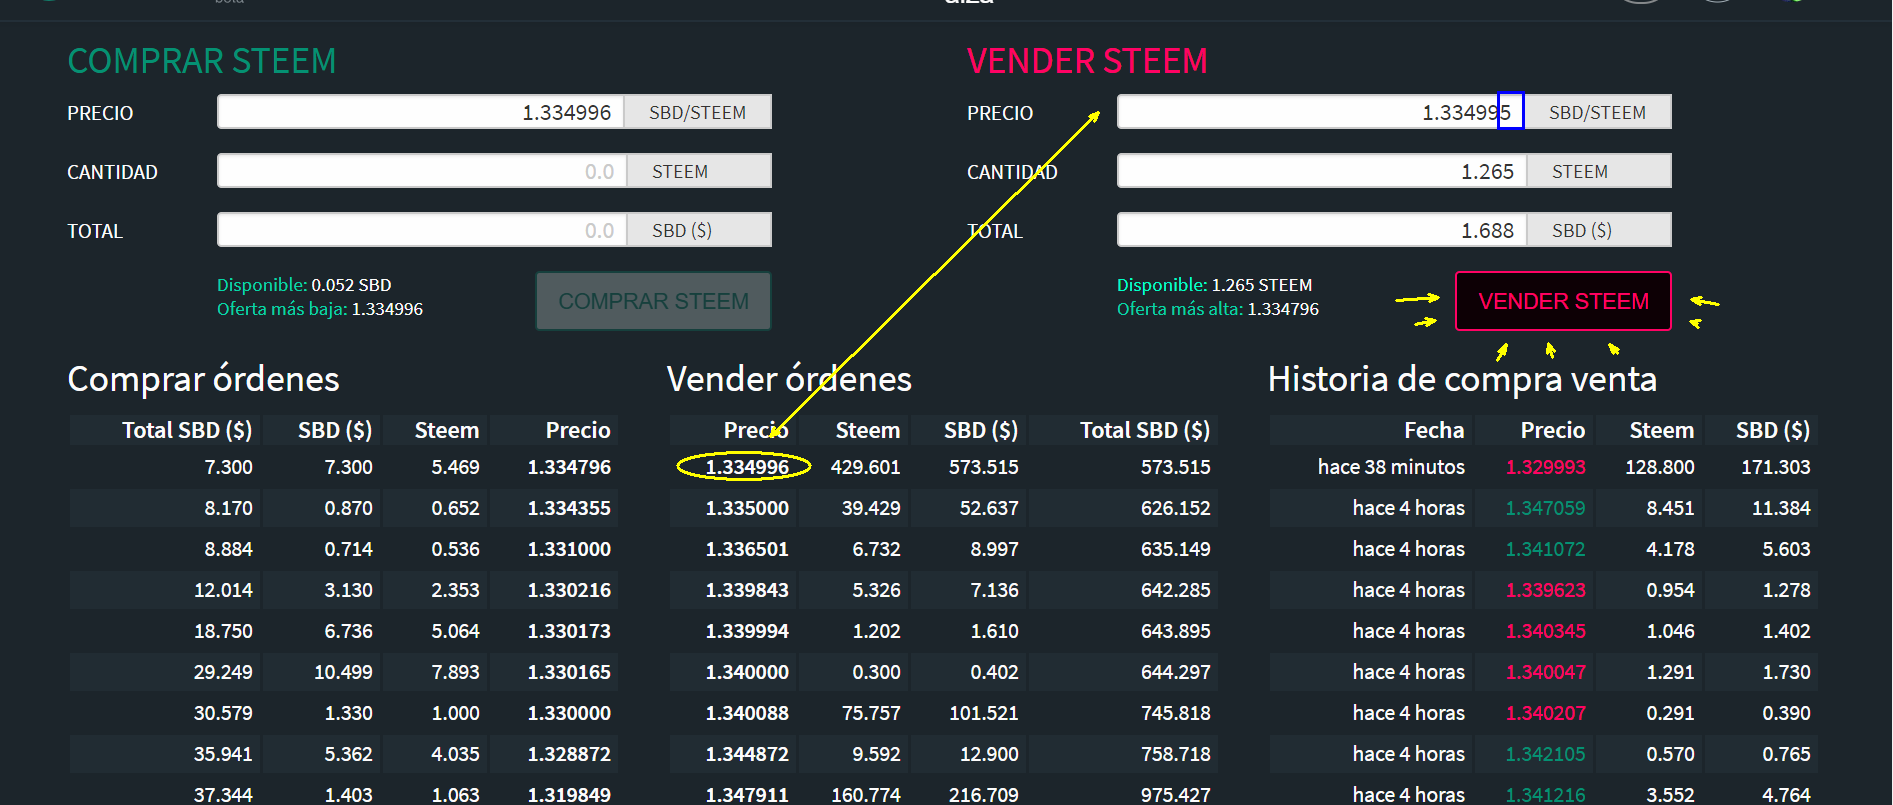Click trade history price 1.340047

point(1545,672)
